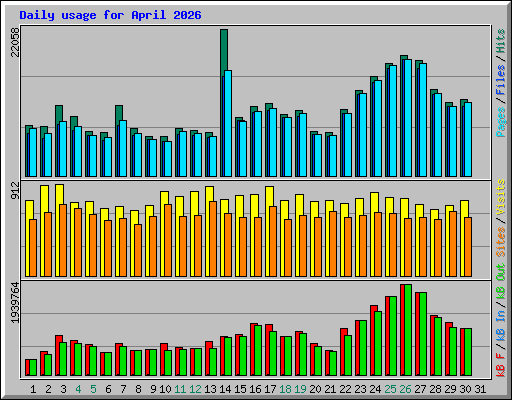The width and height of the screenshot is (512, 400).
Task: Click day label 9 on the x-axis
Action: tap(153, 389)
